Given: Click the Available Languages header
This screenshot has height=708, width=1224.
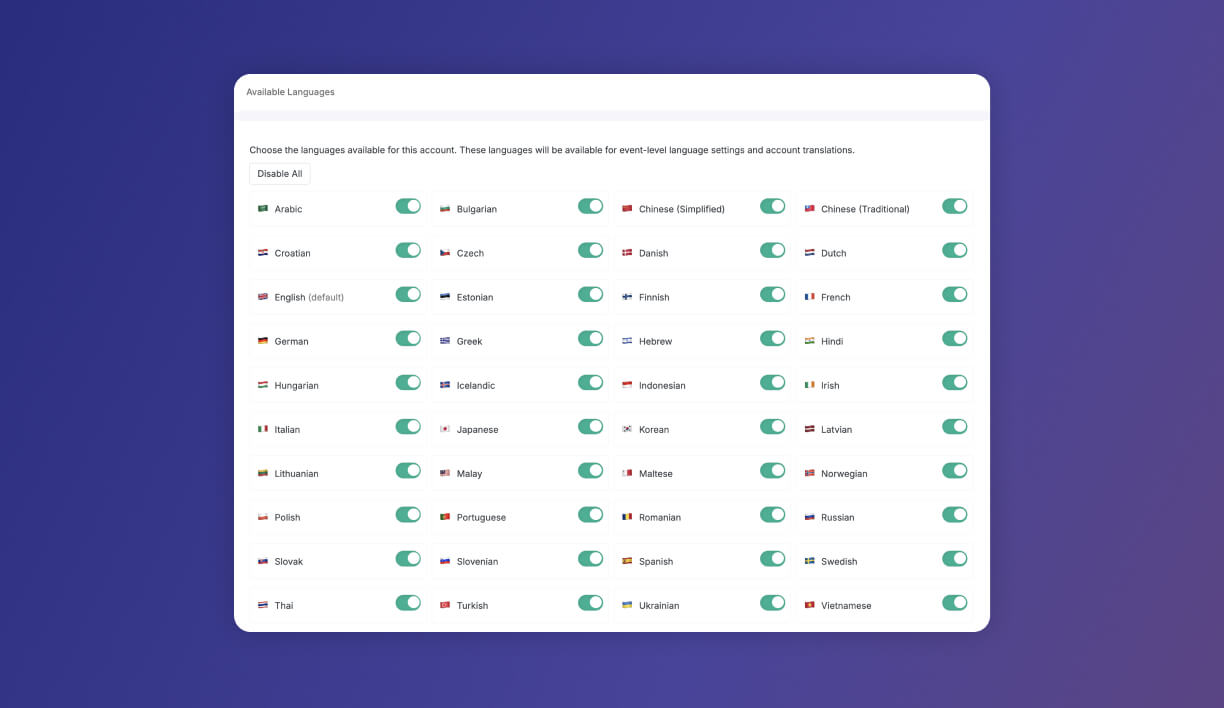Looking at the screenshot, I should pos(290,91).
